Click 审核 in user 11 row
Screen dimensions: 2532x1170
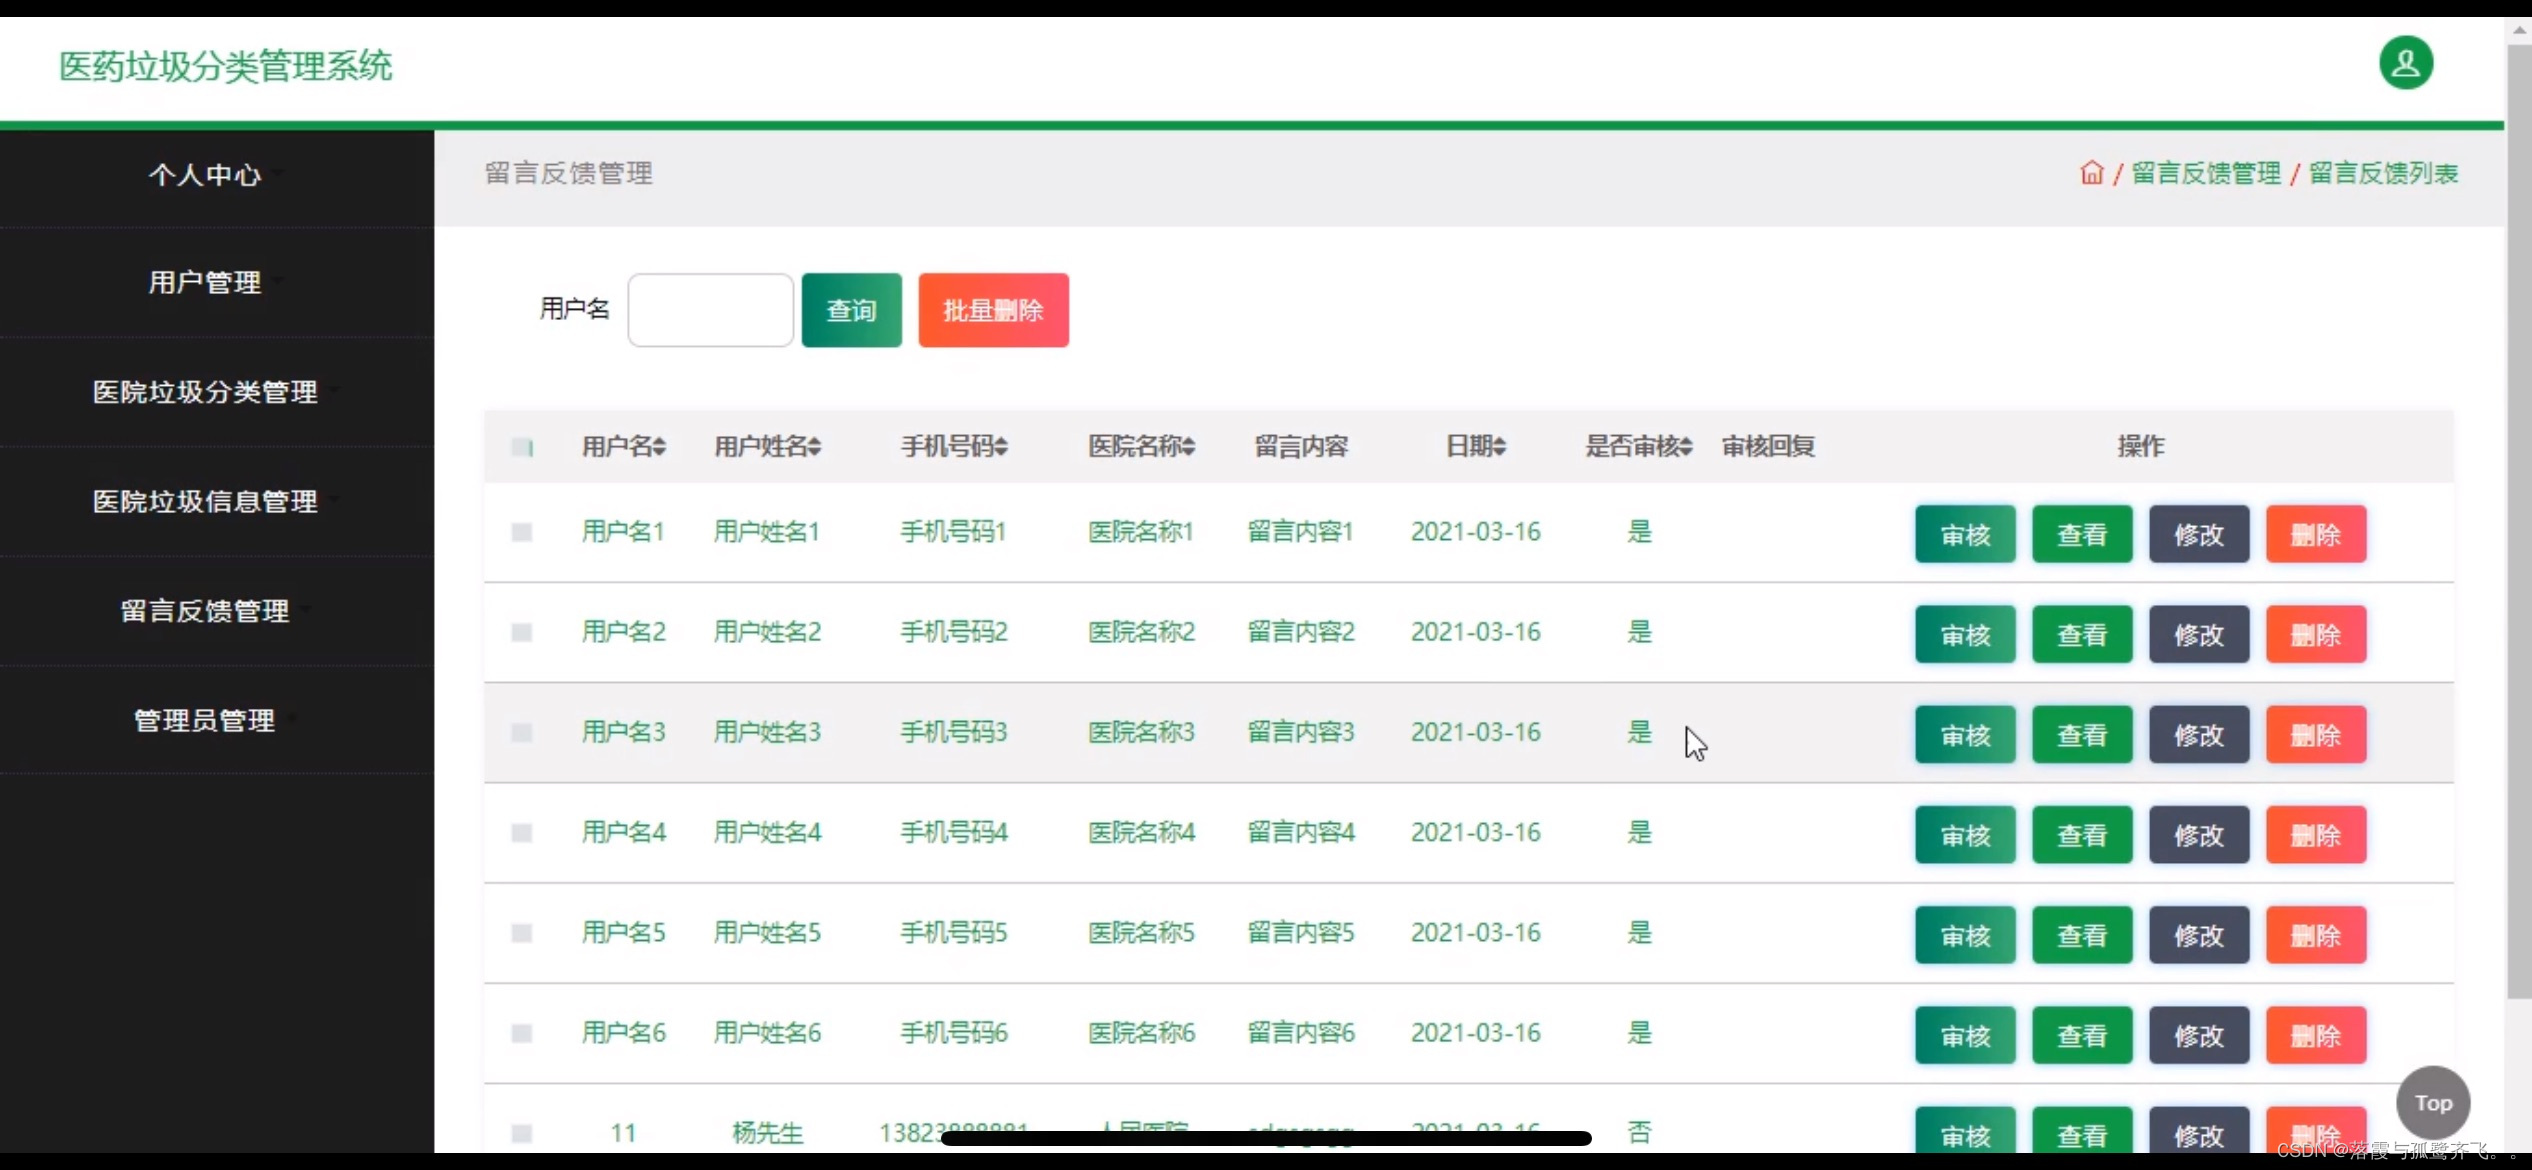[1965, 1131]
